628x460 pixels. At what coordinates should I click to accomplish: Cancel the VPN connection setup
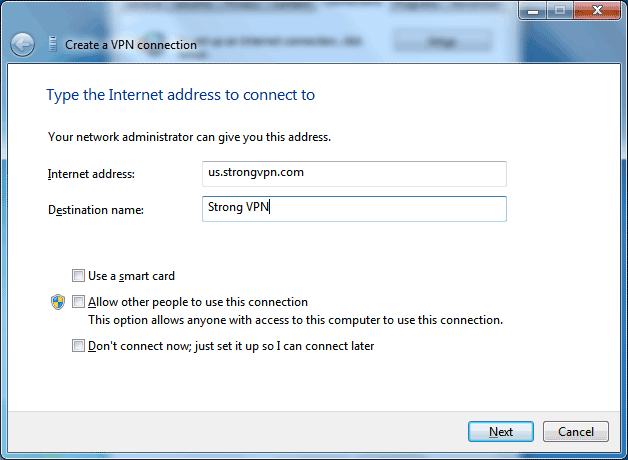576,432
